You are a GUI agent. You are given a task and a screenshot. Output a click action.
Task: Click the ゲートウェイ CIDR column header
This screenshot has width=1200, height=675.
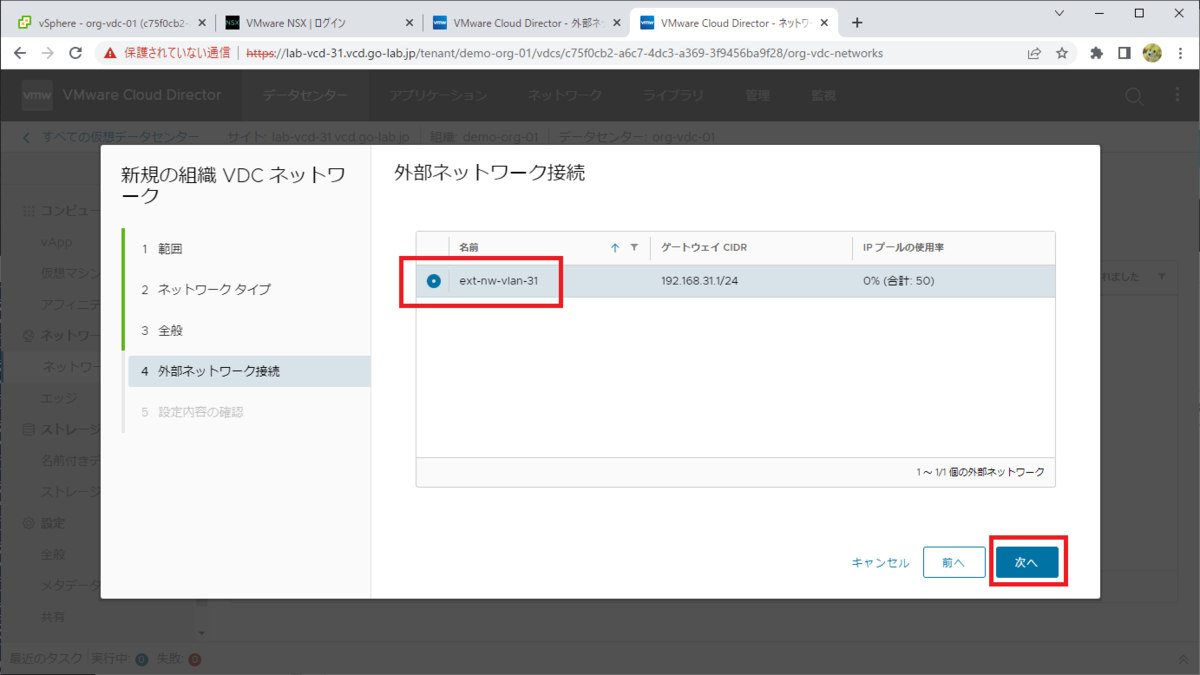[704, 248]
